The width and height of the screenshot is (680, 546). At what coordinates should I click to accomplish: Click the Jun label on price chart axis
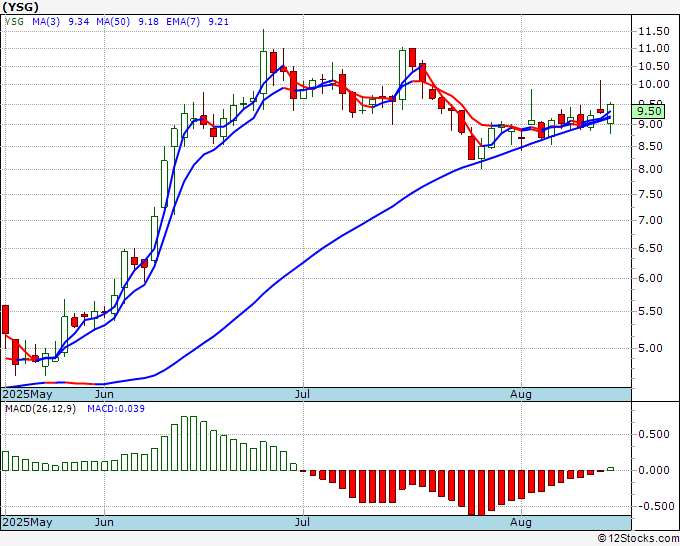(104, 394)
